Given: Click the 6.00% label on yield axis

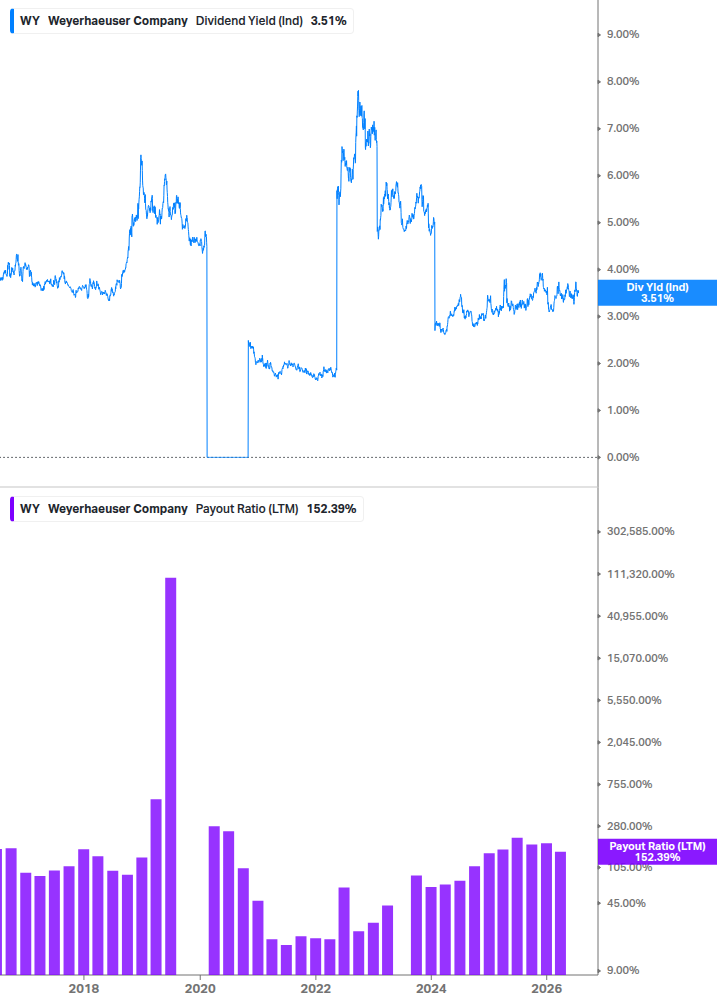Looking at the screenshot, I should pos(623,175).
